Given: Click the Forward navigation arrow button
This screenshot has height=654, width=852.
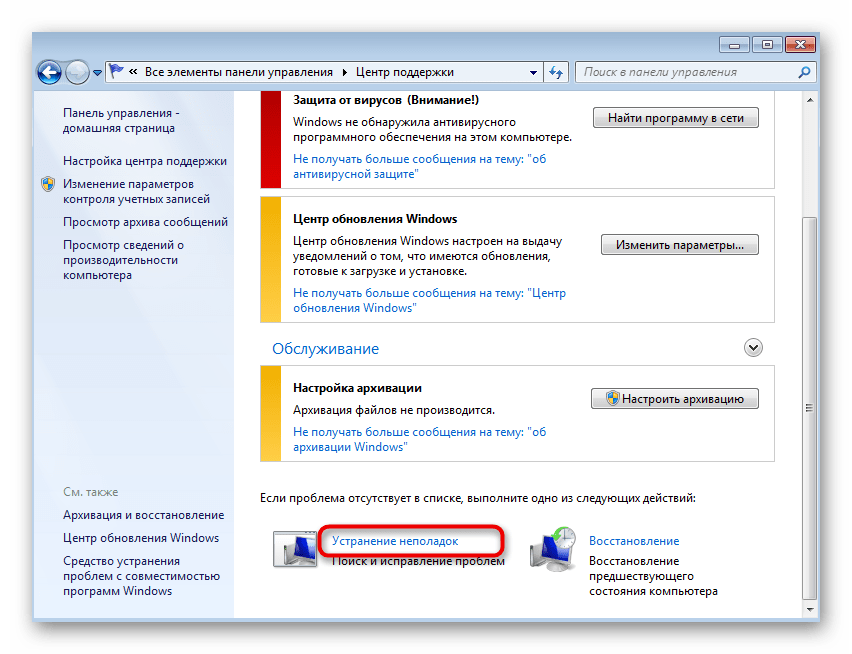Looking at the screenshot, I should pos(77,72).
